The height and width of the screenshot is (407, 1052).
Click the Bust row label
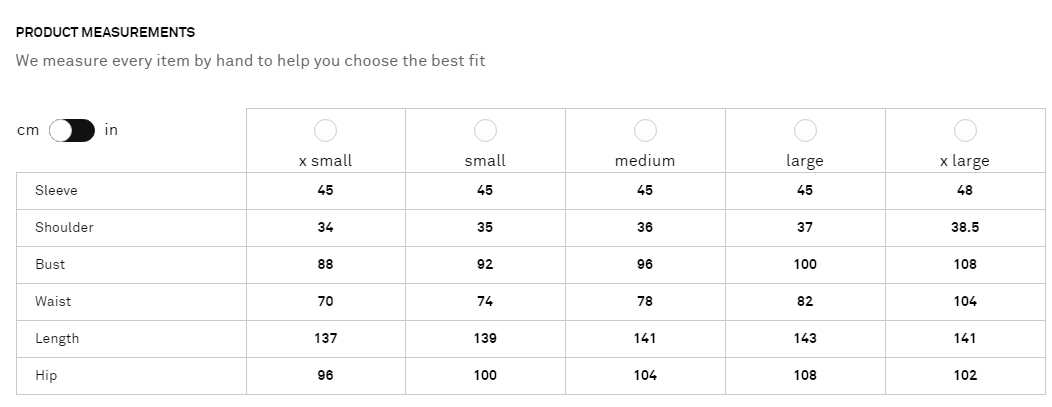point(50,264)
